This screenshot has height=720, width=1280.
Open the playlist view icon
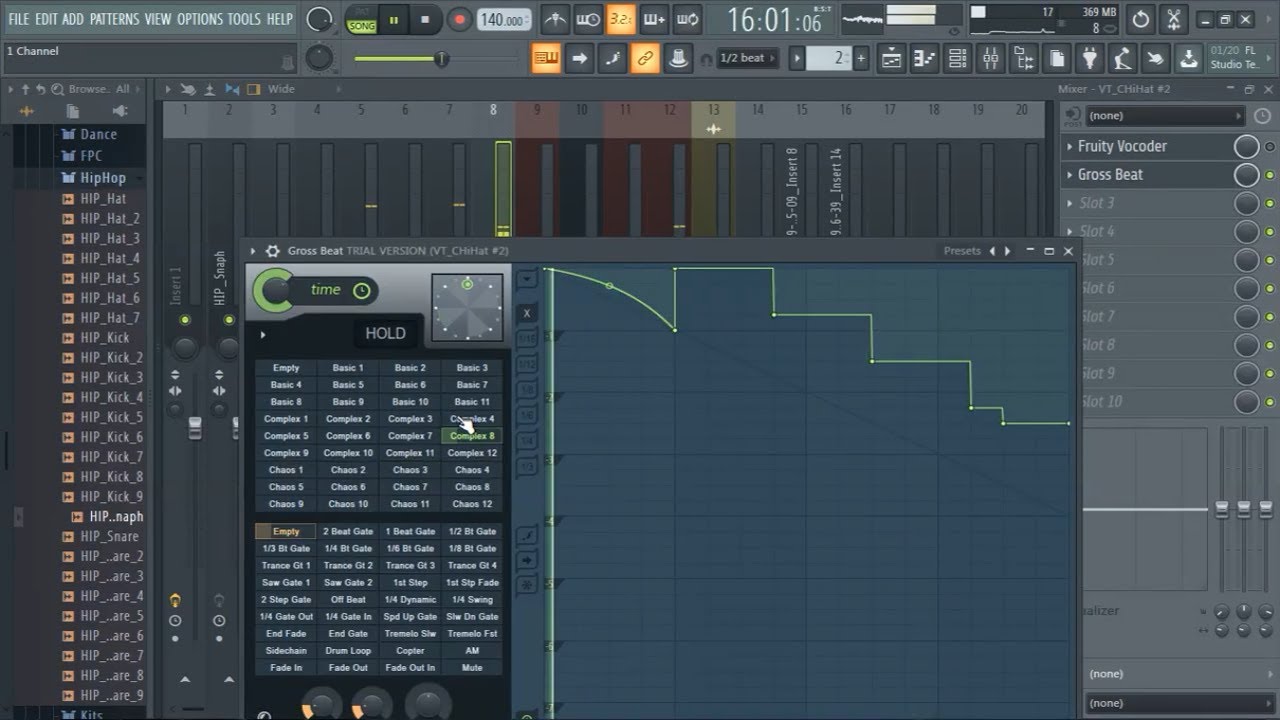[x=891, y=58]
